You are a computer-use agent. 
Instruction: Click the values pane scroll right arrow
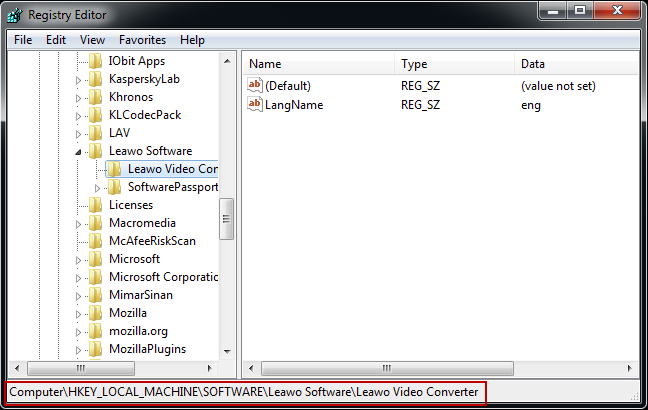(629, 368)
